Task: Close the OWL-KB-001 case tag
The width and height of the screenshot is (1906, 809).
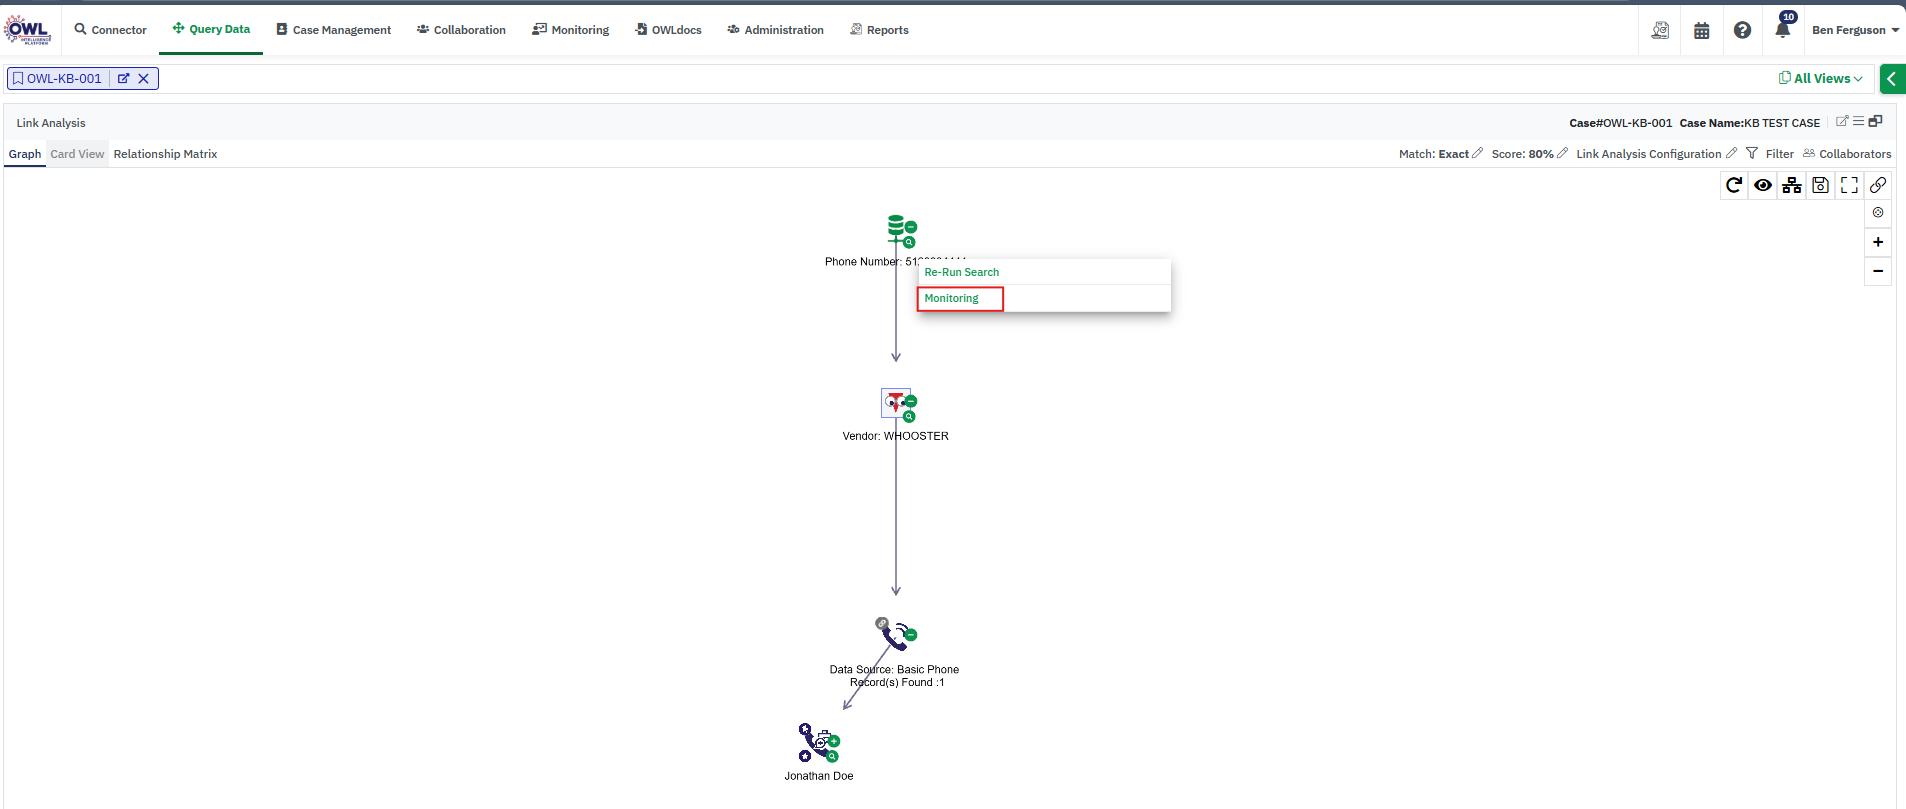Action: [x=144, y=79]
